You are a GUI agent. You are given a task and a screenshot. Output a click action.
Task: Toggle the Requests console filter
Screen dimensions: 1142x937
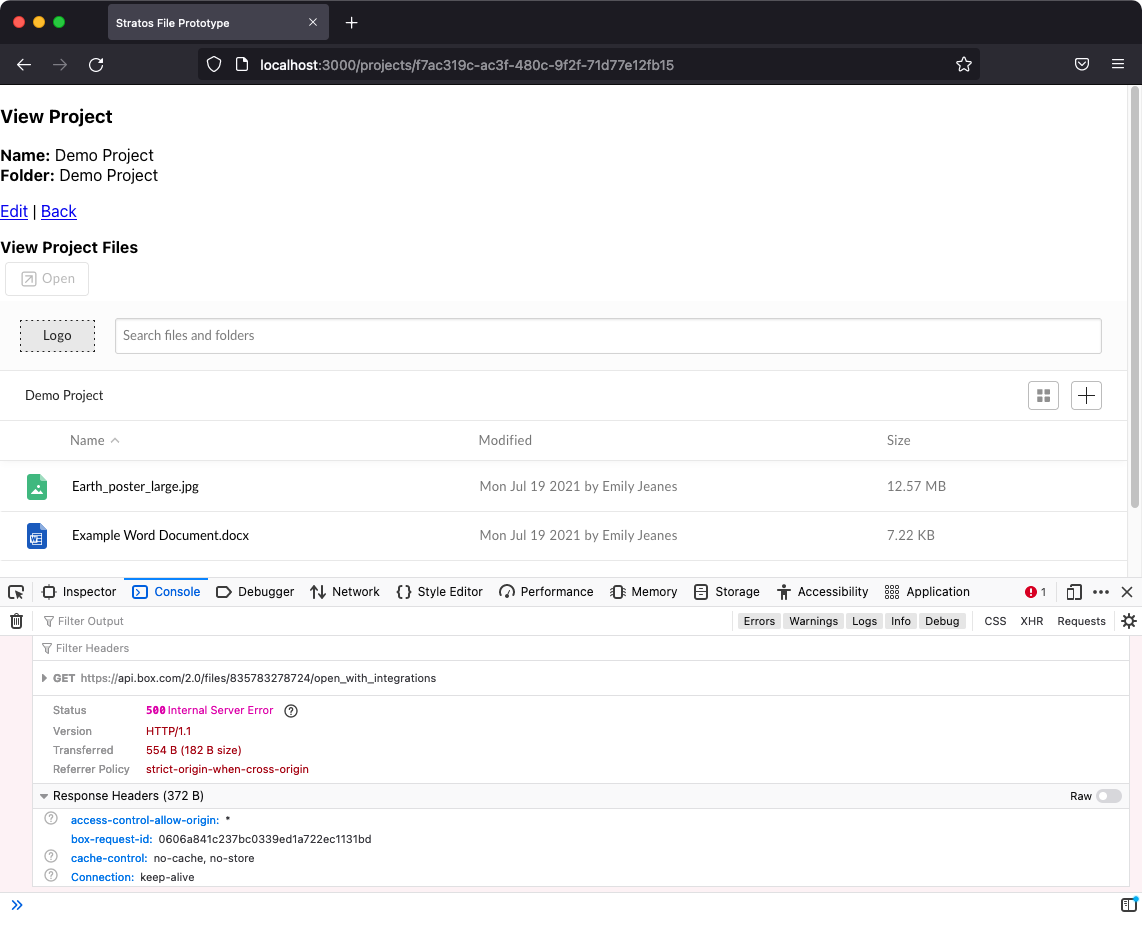coord(1081,621)
